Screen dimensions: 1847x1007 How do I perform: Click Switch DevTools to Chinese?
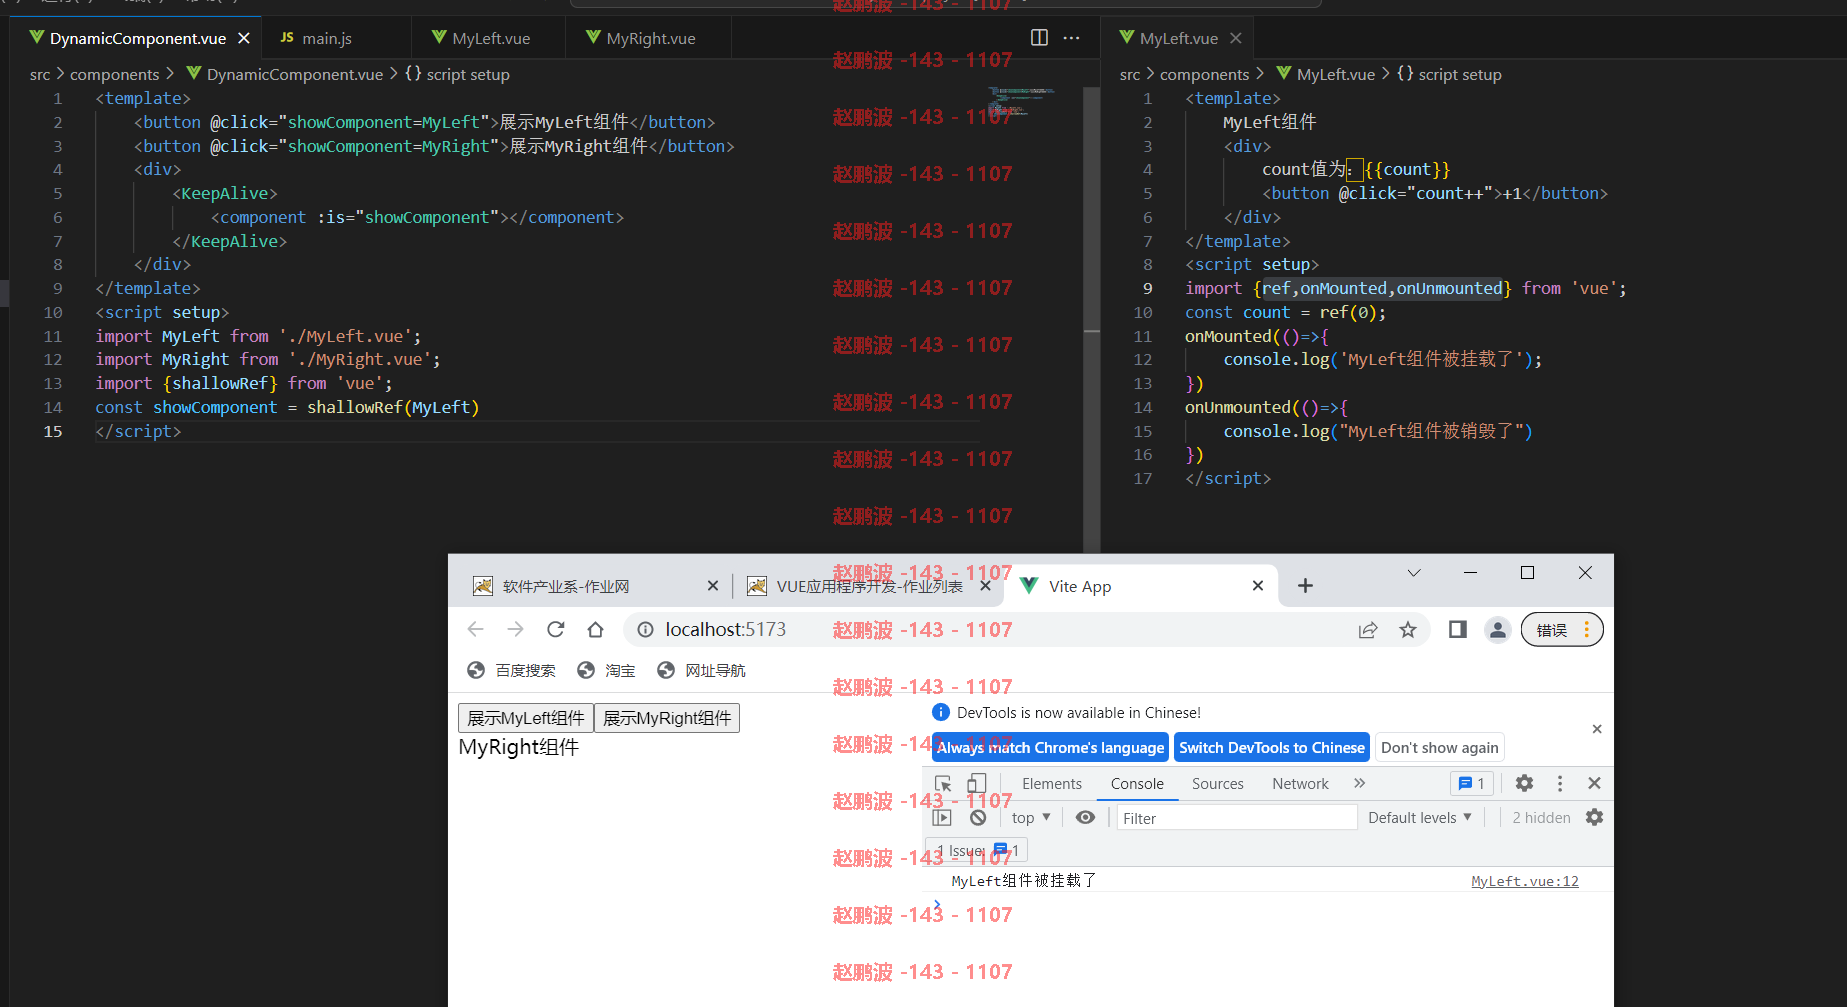point(1271,747)
